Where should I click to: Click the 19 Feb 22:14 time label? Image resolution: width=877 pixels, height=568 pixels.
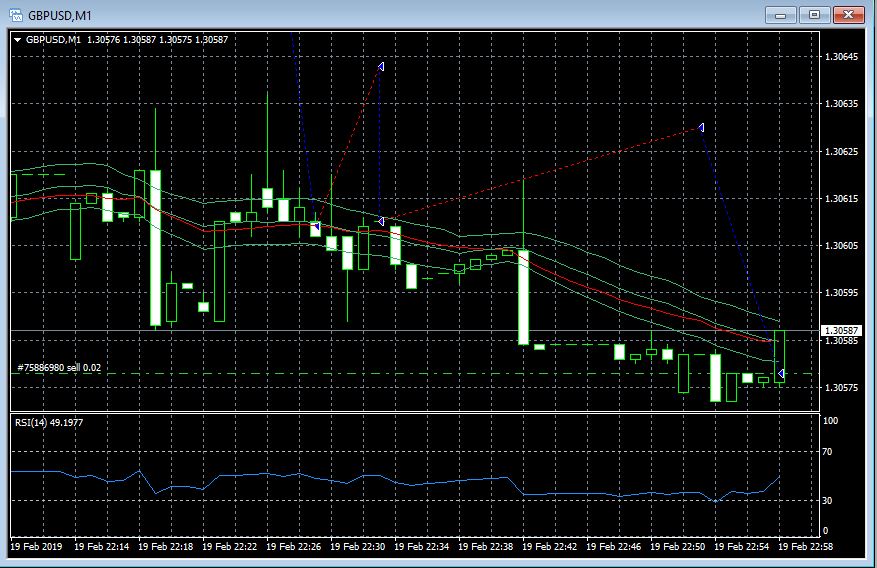tap(101, 546)
